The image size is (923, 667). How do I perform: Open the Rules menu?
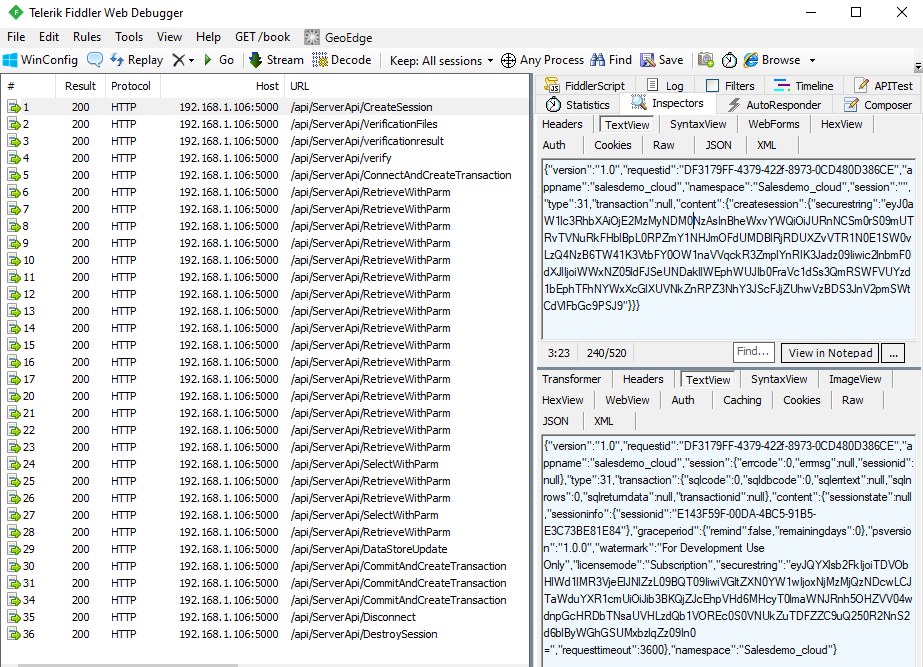[x=87, y=37]
